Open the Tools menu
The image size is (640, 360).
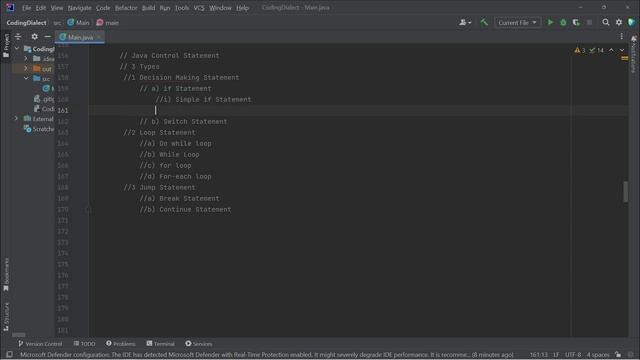(182, 8)
